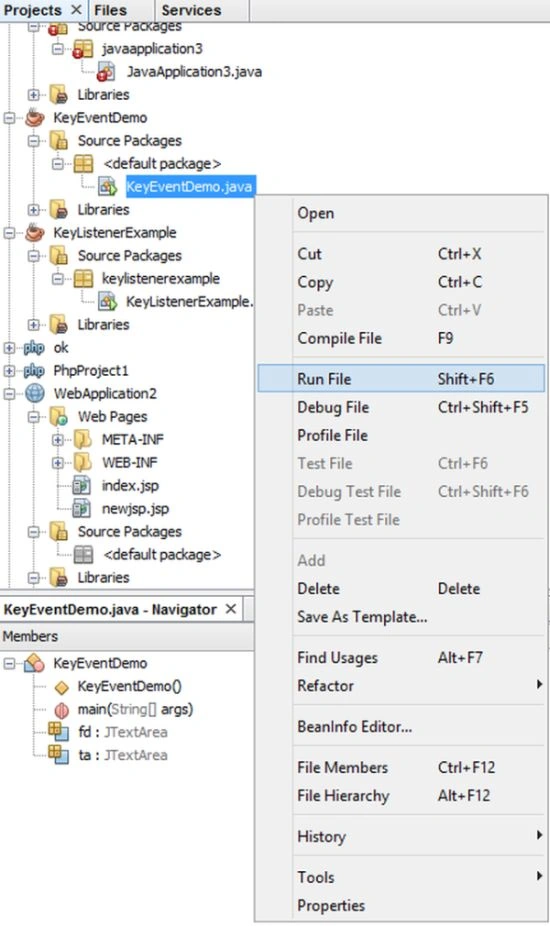Click the META-INF folder icon
Image resolution: width=550 pixels, height=926 pixels.
click(83, 439)
